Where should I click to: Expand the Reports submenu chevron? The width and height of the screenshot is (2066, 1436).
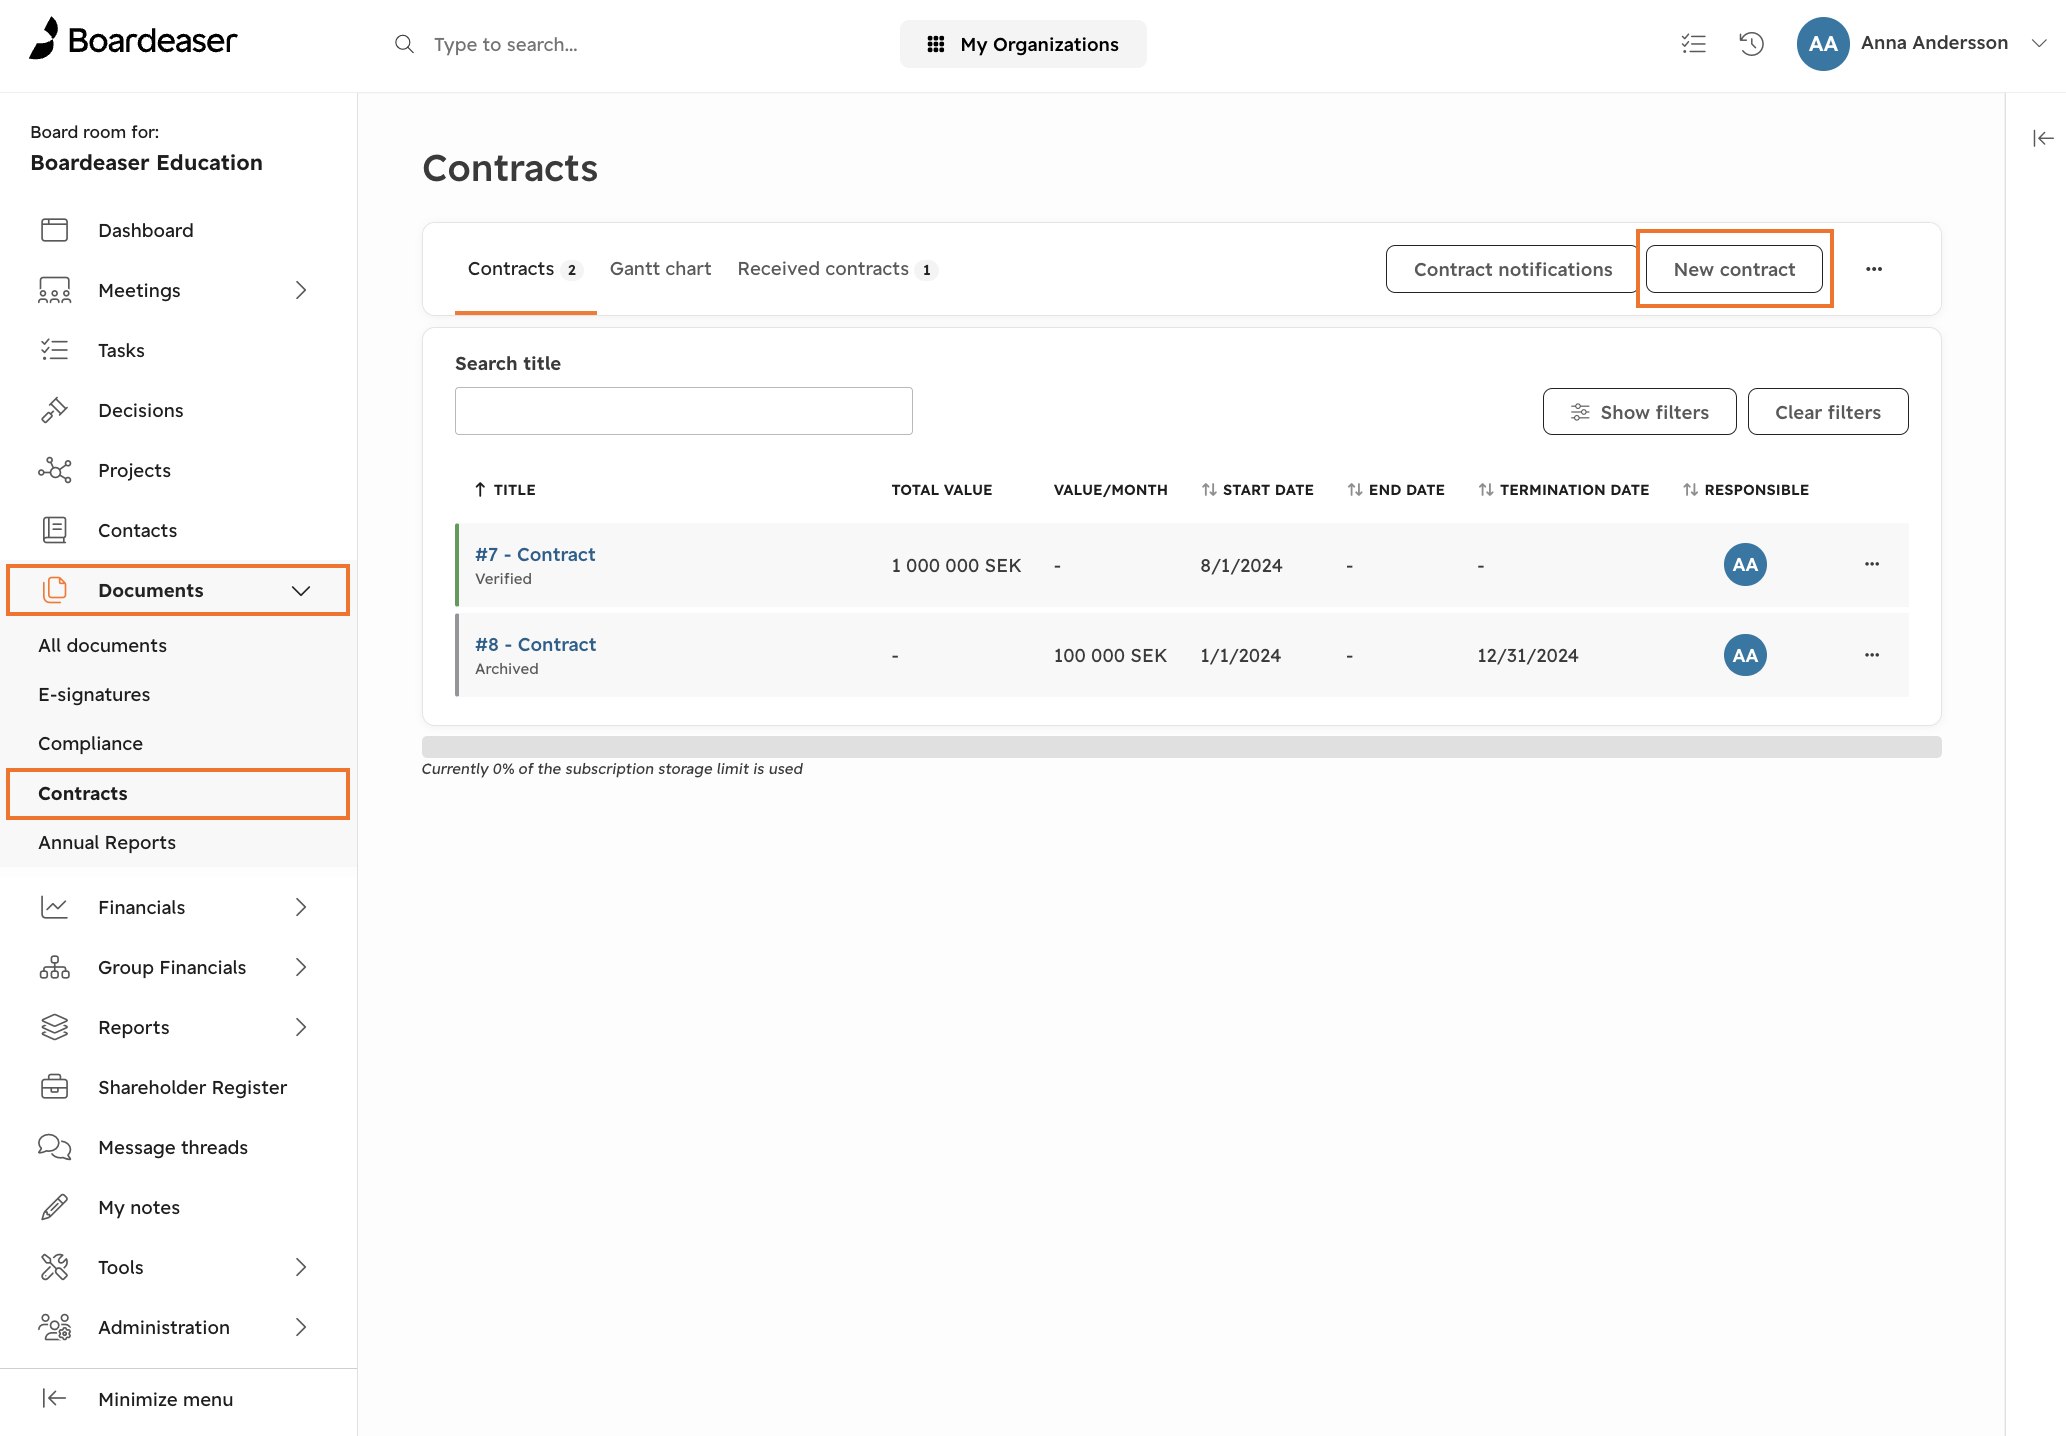click(x=301, y=1027)
